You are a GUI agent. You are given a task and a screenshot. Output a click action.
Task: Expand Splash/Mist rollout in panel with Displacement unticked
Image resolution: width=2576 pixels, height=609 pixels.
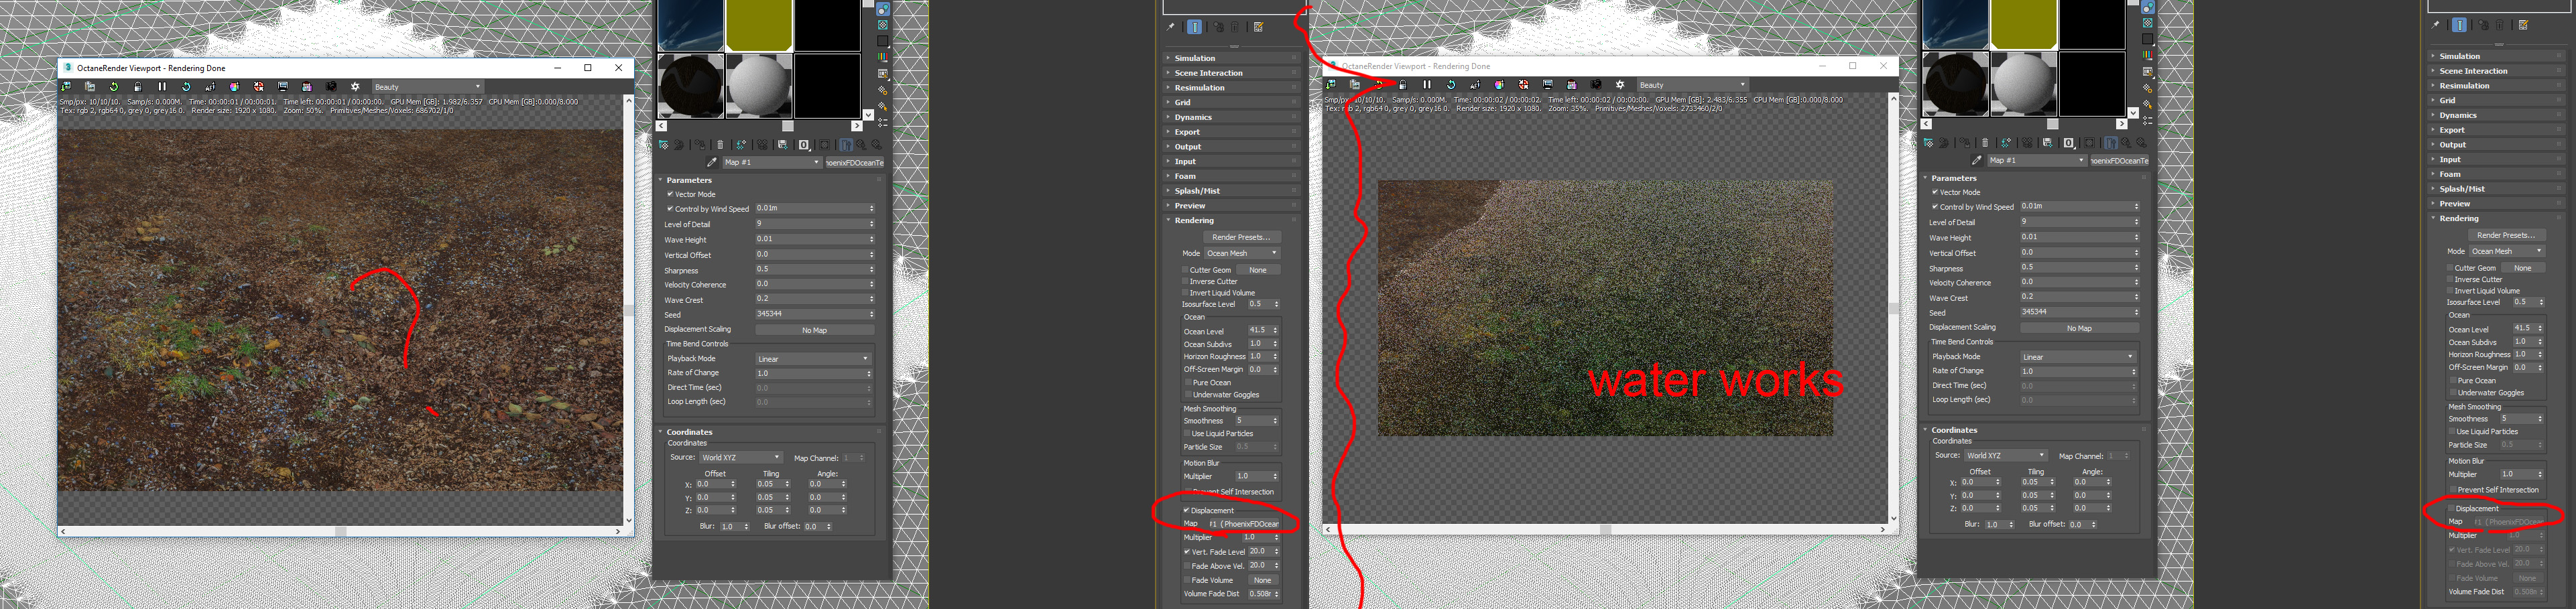click(2496, 189)
